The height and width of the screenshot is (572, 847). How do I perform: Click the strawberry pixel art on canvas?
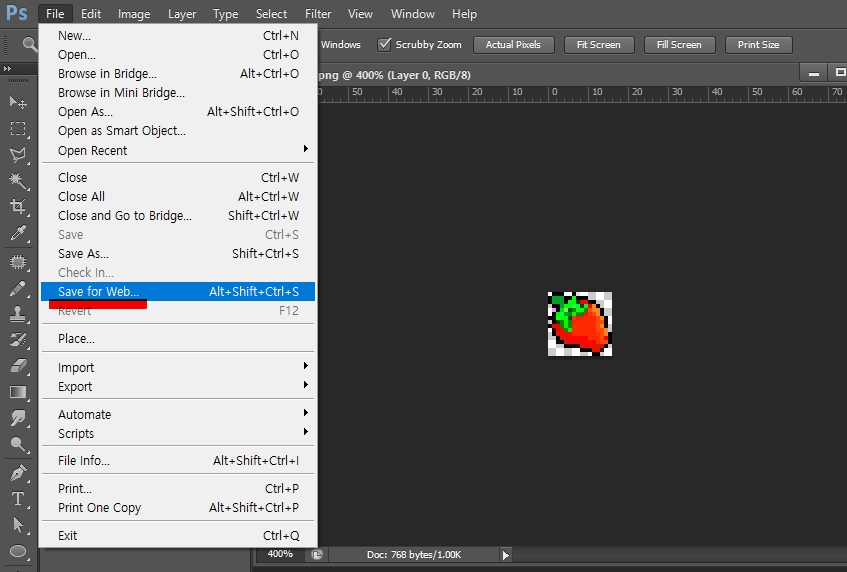(x=580, y=324)
